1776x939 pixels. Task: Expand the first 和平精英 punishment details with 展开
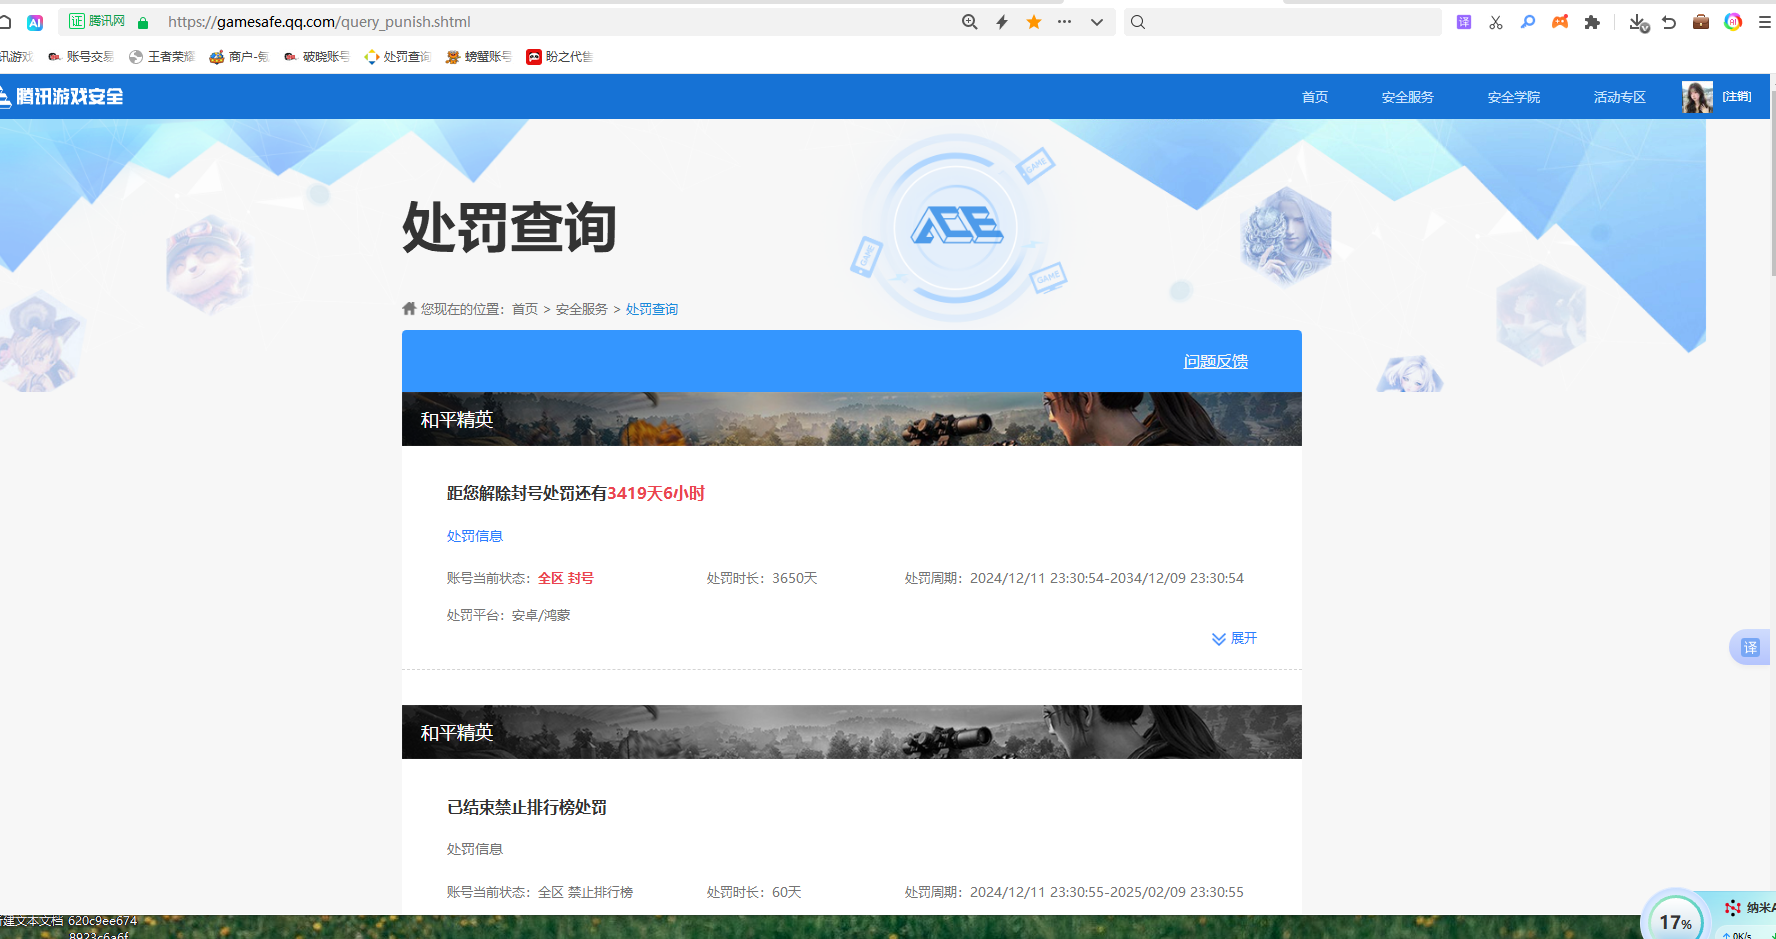1234,638
